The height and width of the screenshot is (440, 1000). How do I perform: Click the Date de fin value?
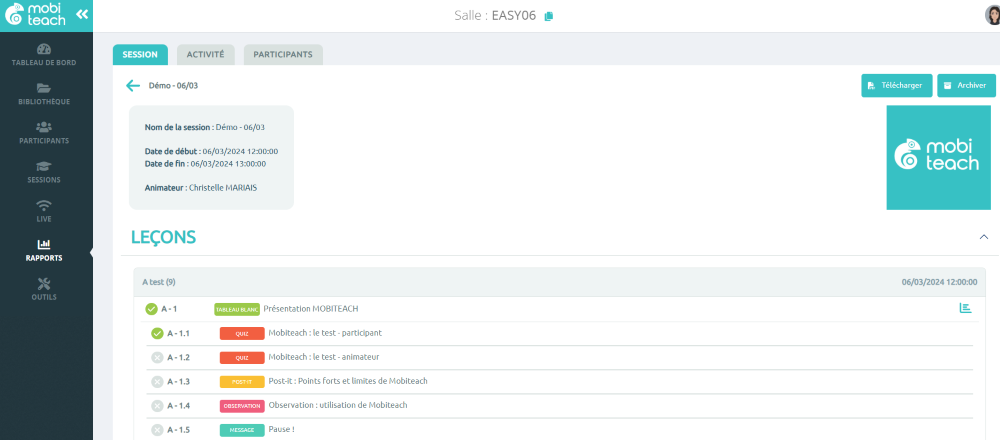228,164
